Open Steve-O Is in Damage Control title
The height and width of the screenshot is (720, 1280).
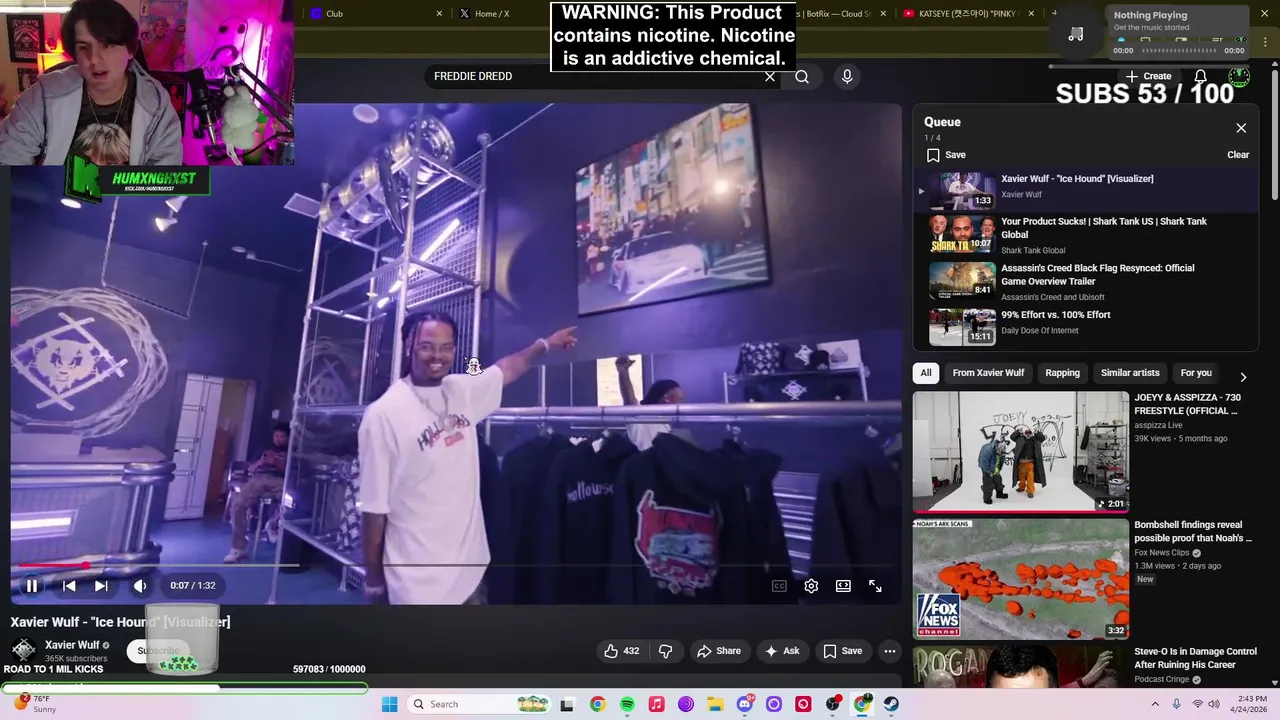(1195, 658)
